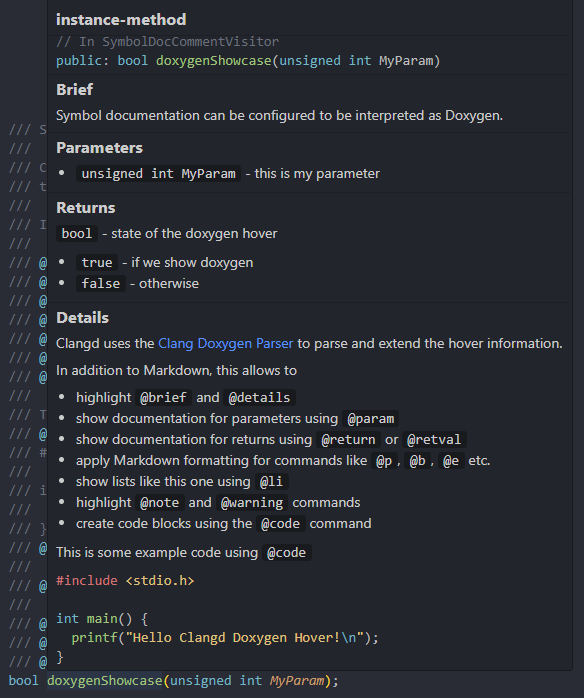The width and height of the screenshot is (584, 698).
Task: Open the Clang Doxygen Parser link
Action: (226, 343)
